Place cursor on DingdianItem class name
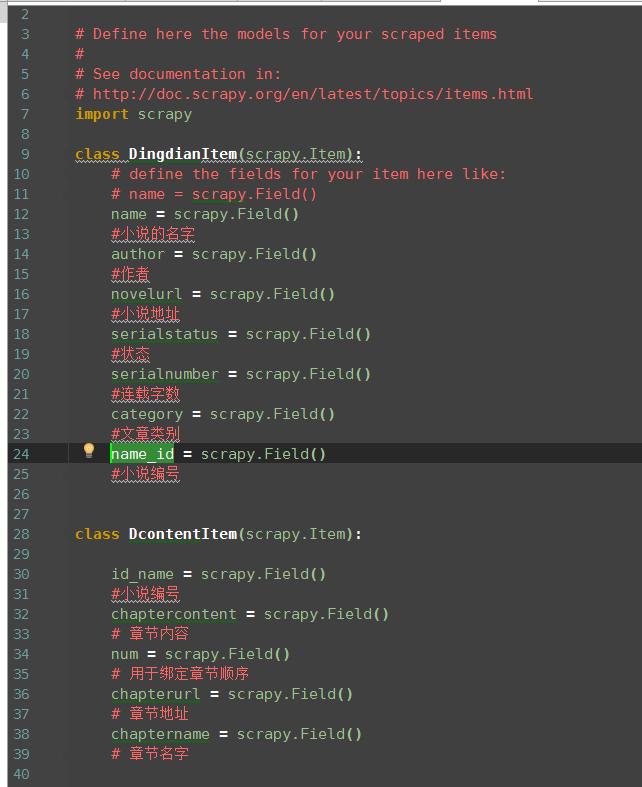 [183, 154]
